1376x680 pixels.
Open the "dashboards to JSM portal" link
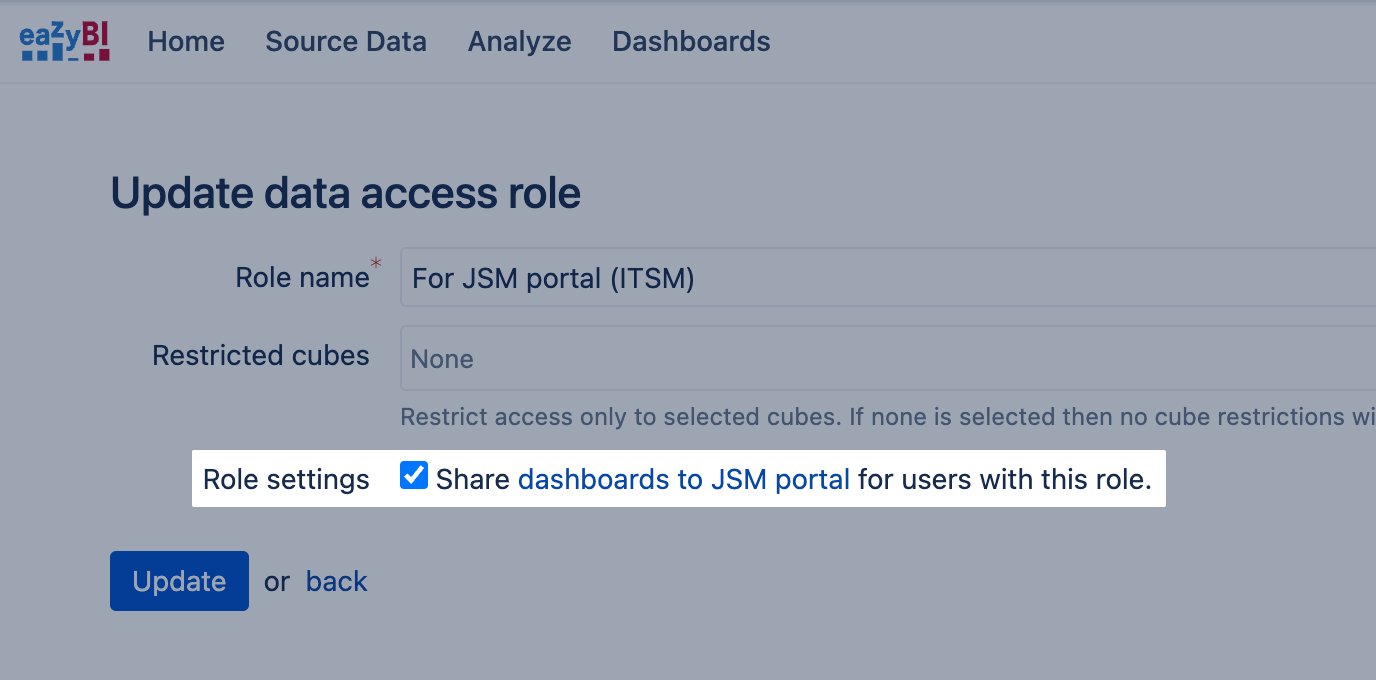684,480
